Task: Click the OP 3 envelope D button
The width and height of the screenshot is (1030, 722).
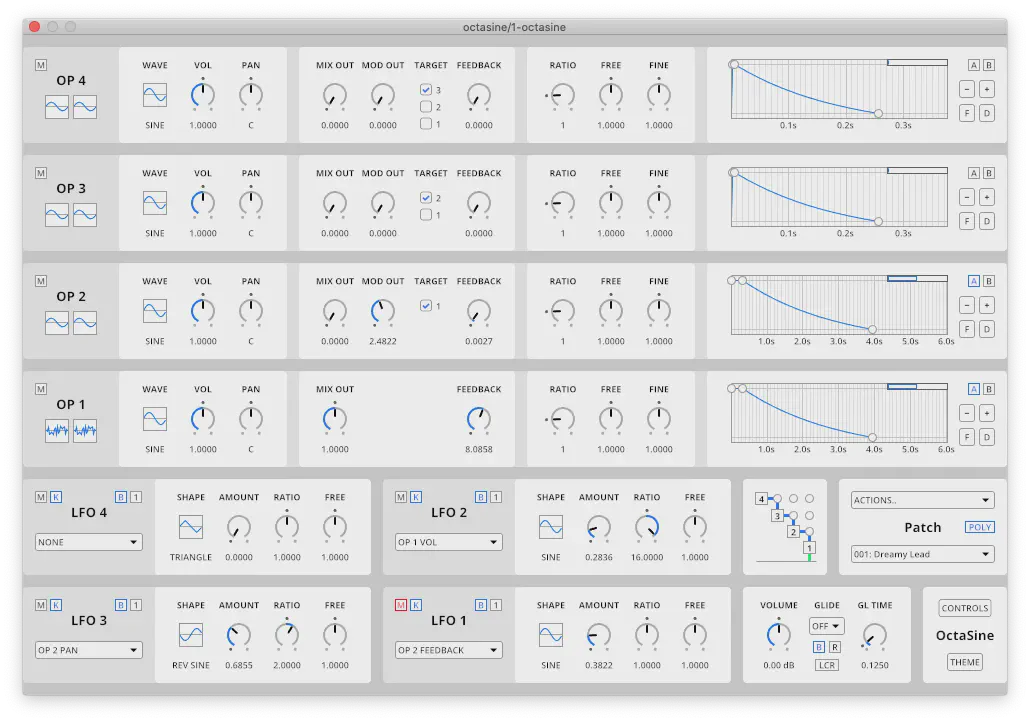Action: click(x=987, y=221)
